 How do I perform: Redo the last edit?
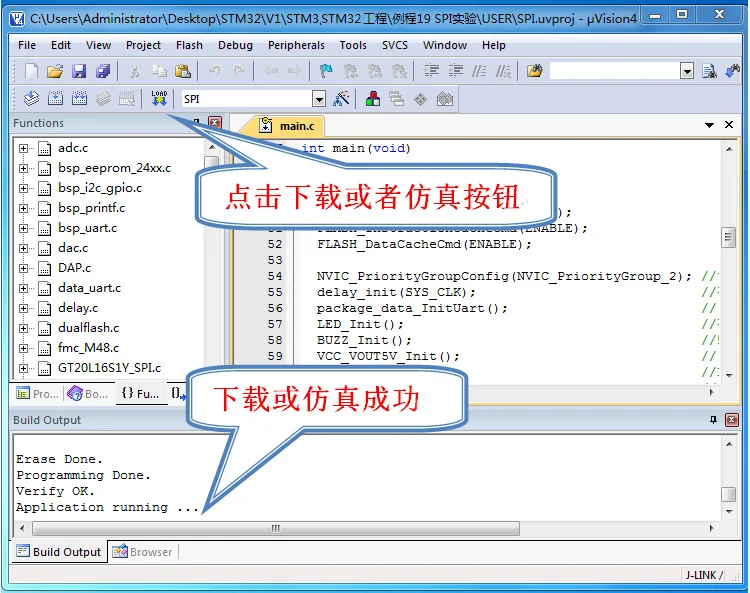239,71
